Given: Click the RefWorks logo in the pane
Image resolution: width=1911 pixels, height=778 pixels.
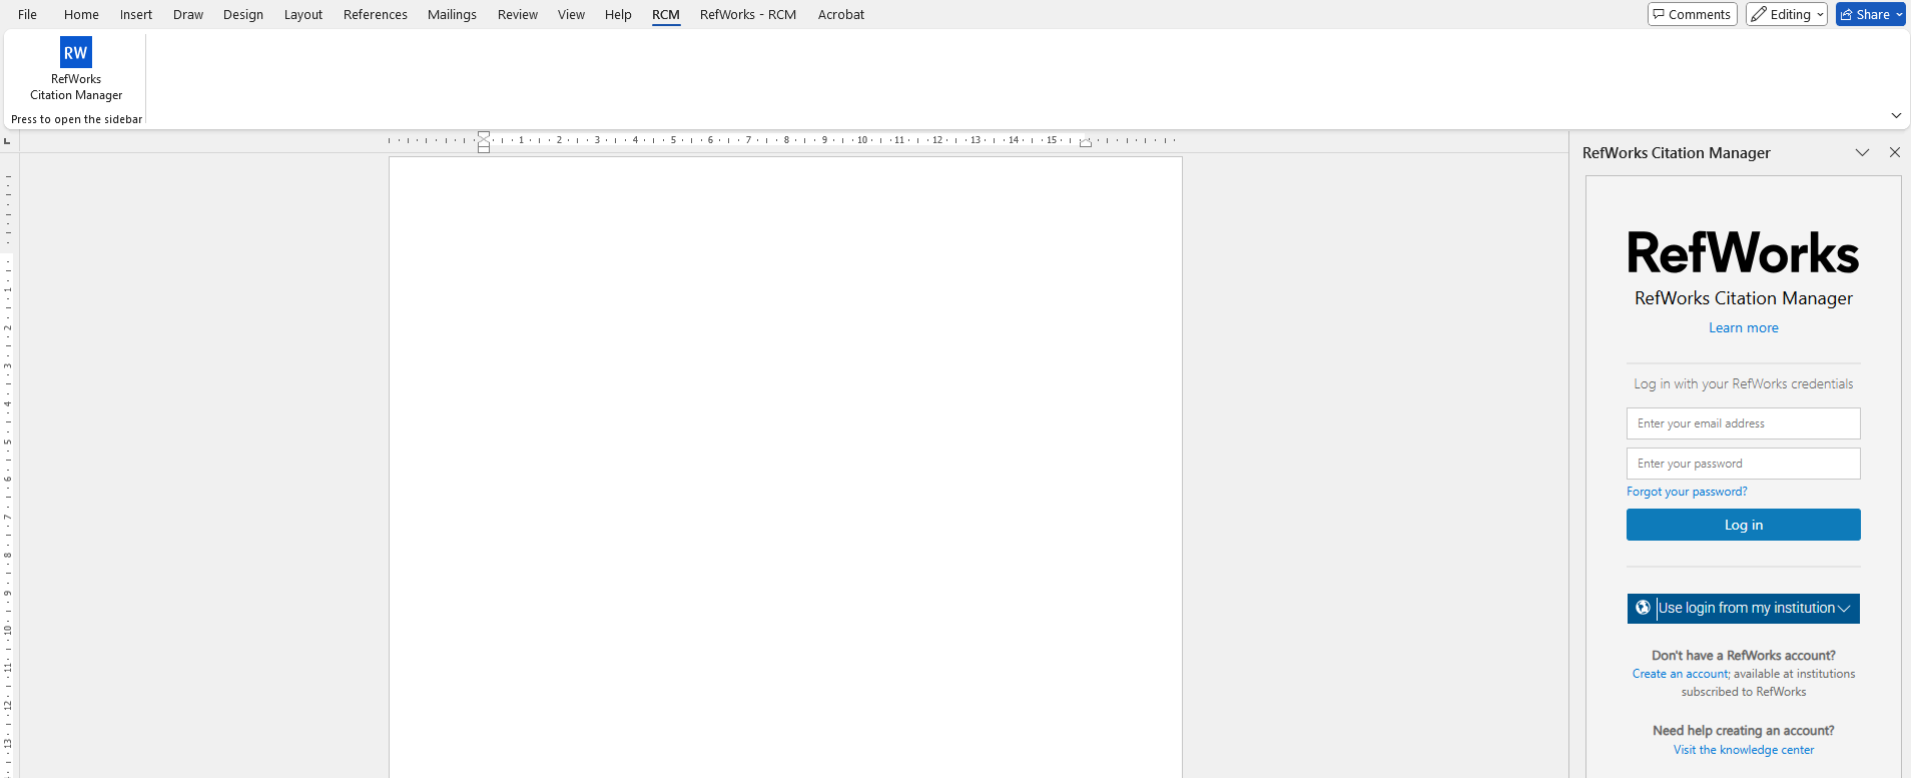Looking at the screenshot, I should [1743, 252].
